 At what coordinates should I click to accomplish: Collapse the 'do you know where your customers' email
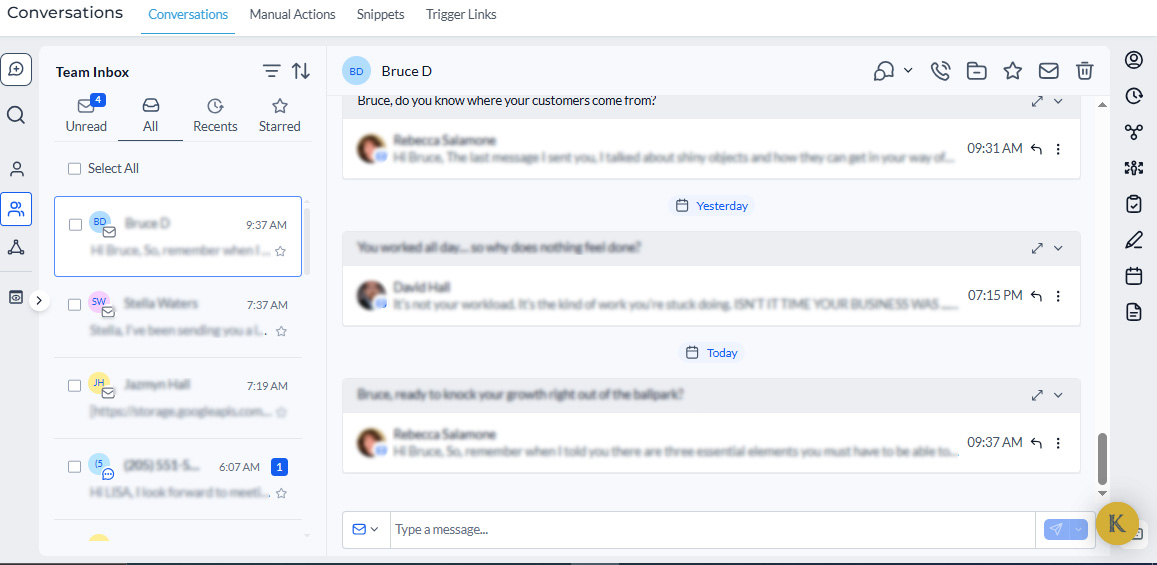coord(1058,101)
